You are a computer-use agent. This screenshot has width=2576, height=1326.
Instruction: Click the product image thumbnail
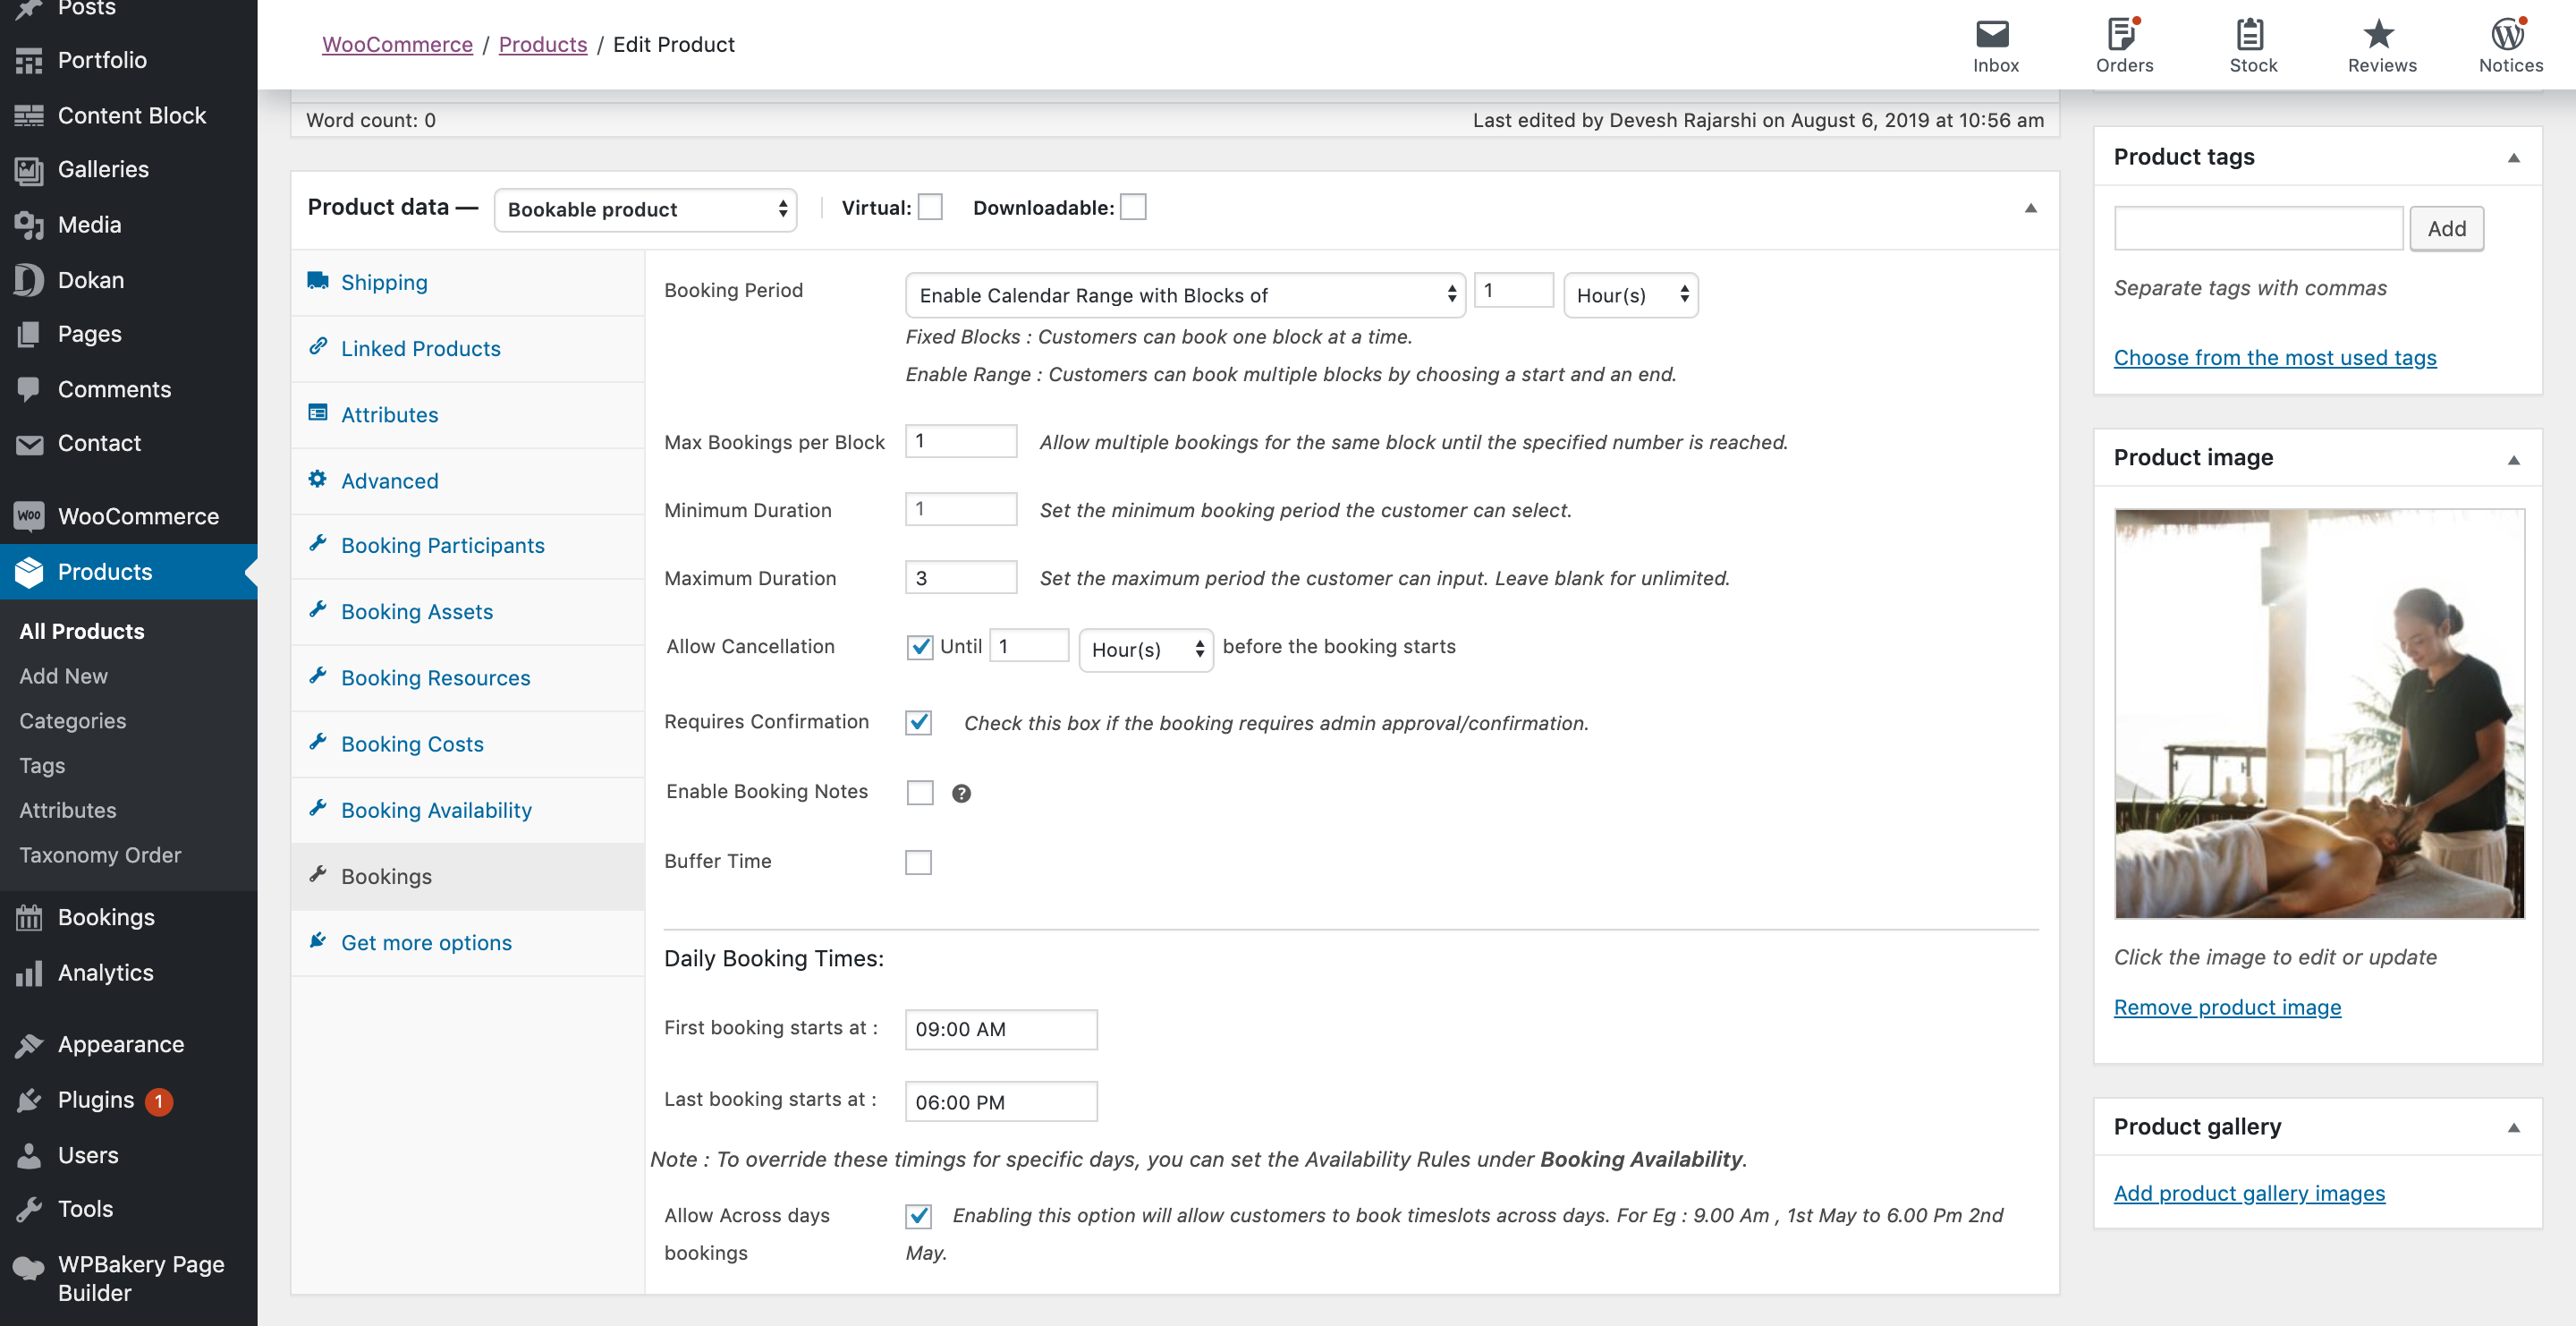2319,714
